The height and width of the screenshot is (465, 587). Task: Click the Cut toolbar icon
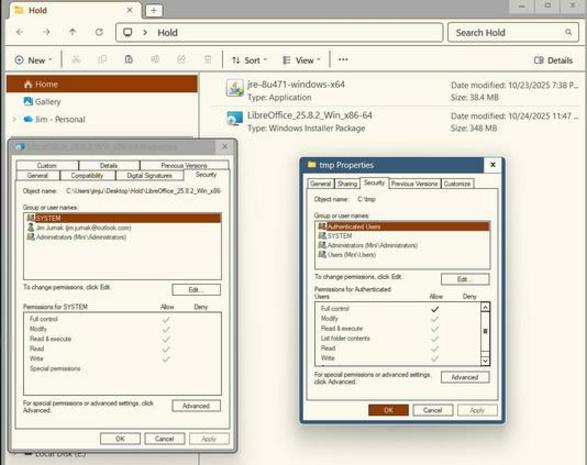(x=76, y=60)
